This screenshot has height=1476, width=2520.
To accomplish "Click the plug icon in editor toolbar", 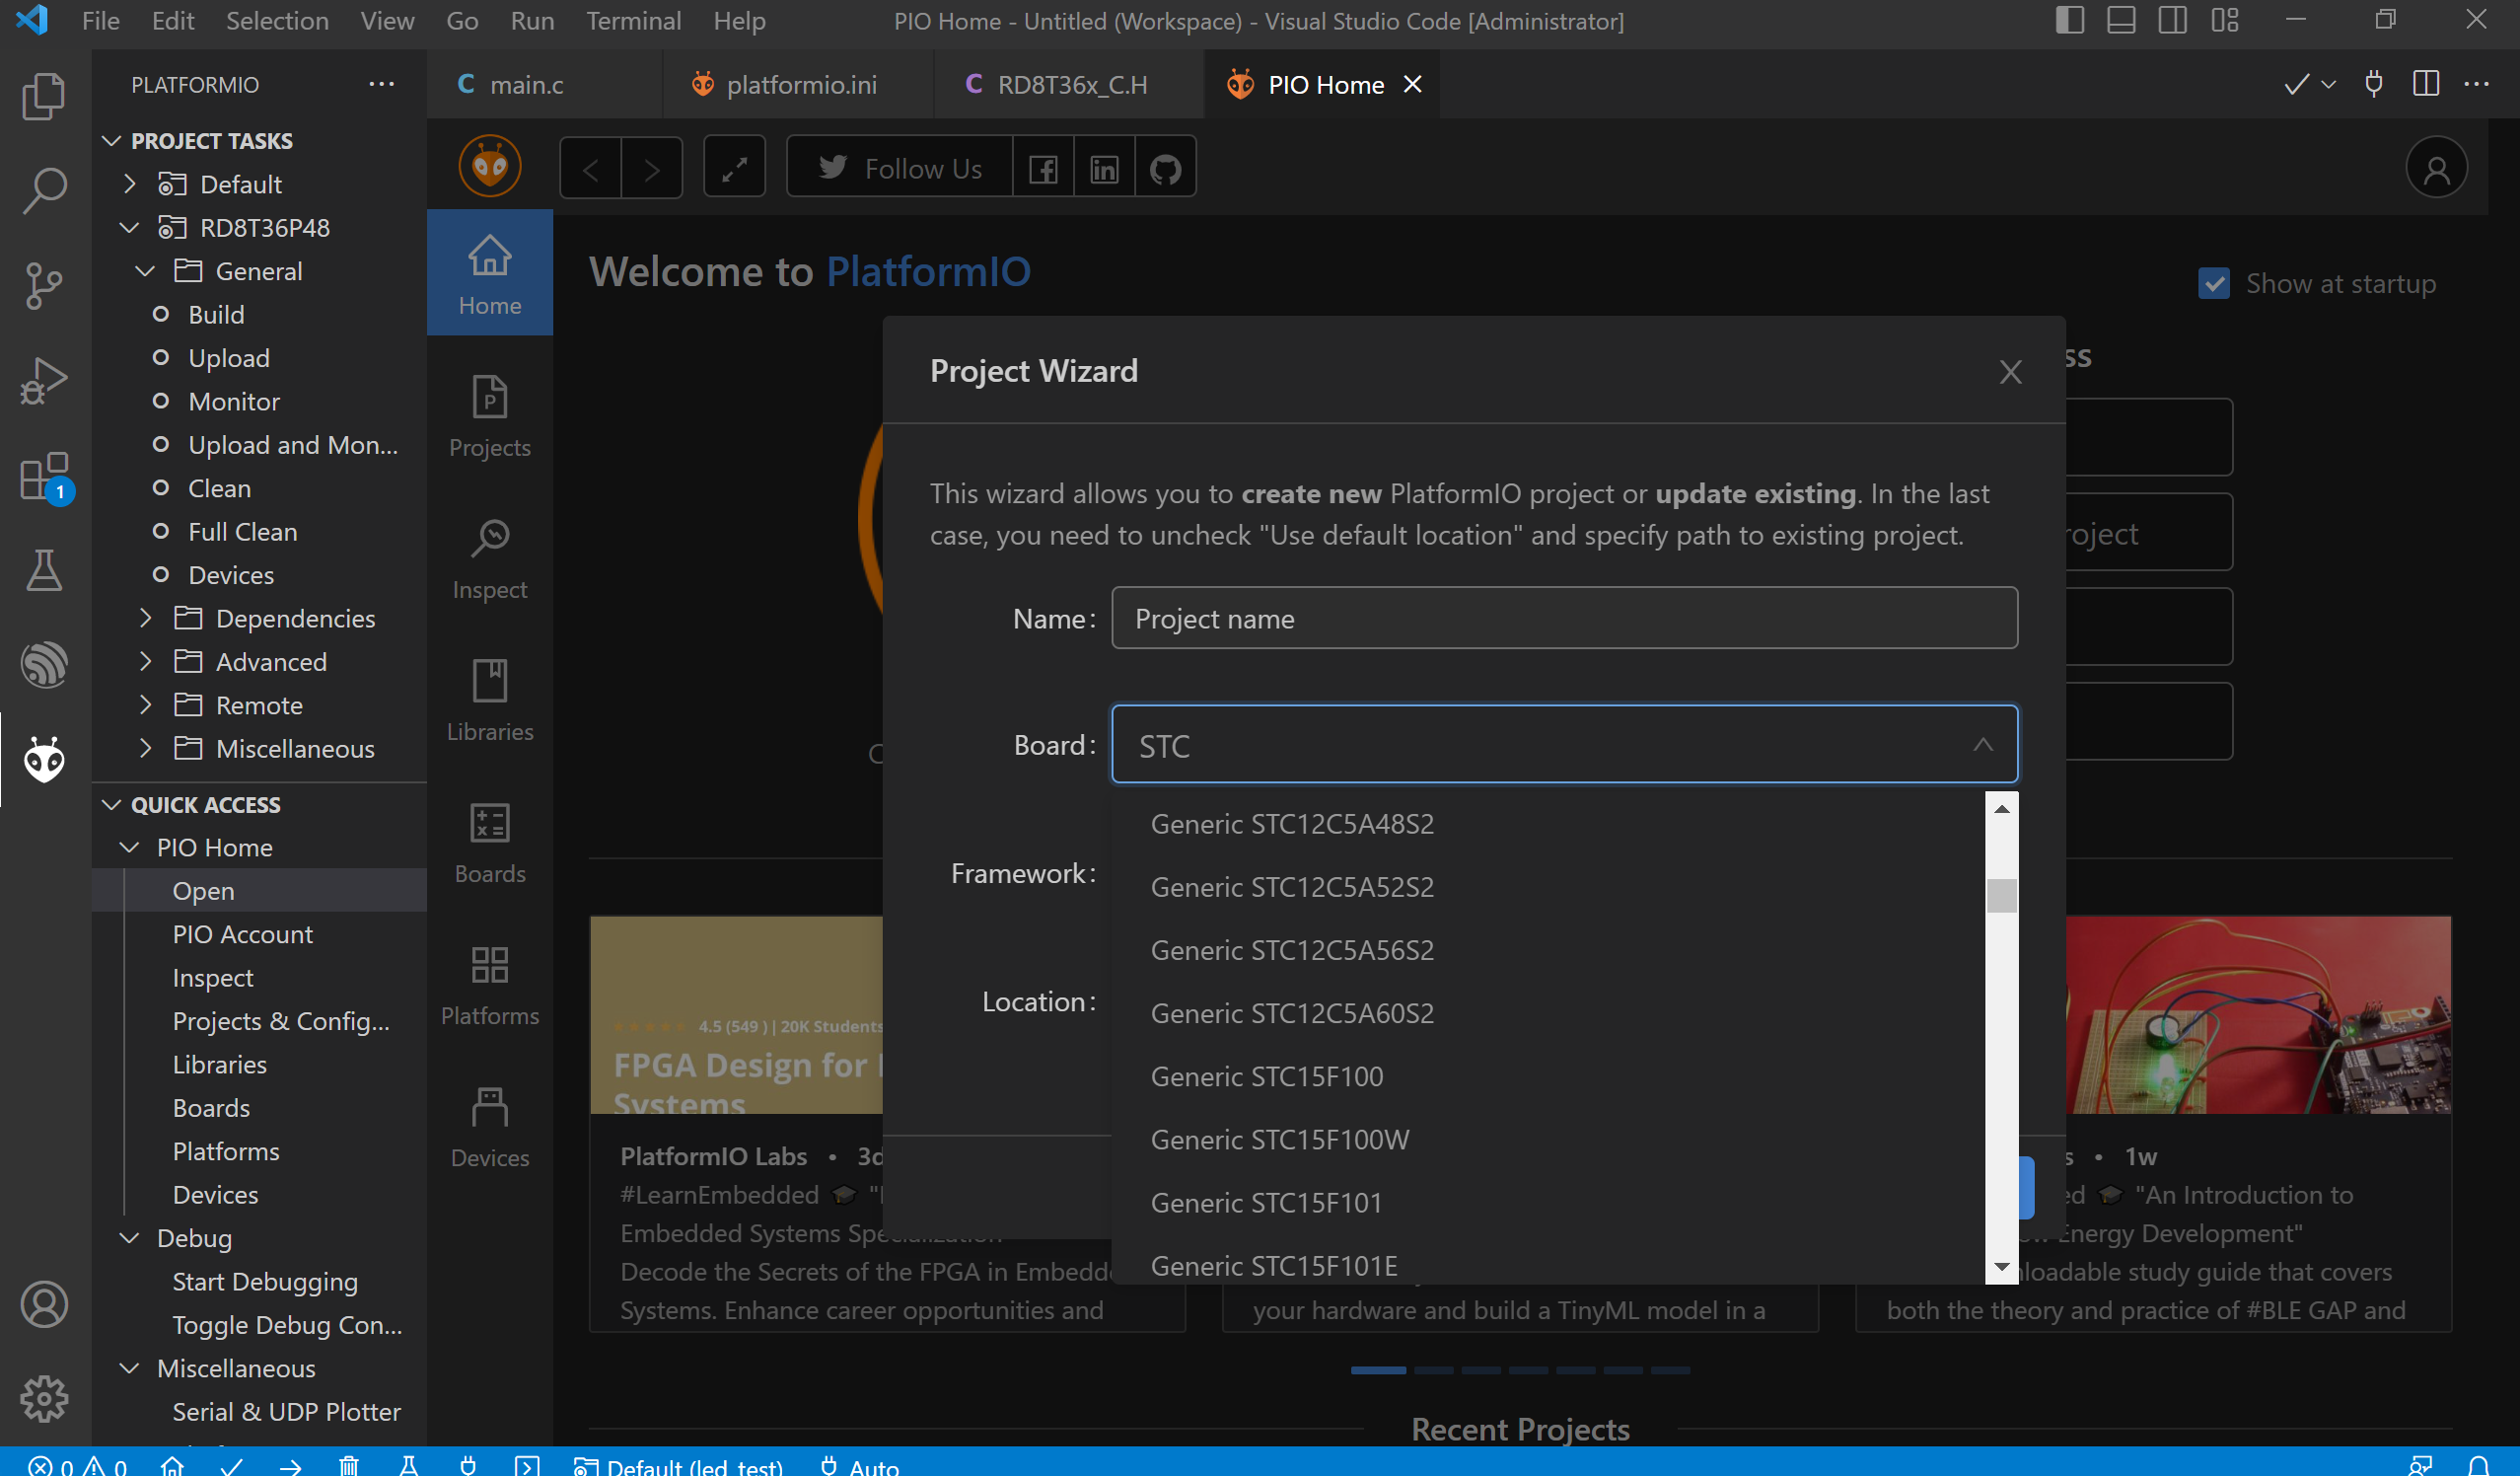I will (2374, 85).
